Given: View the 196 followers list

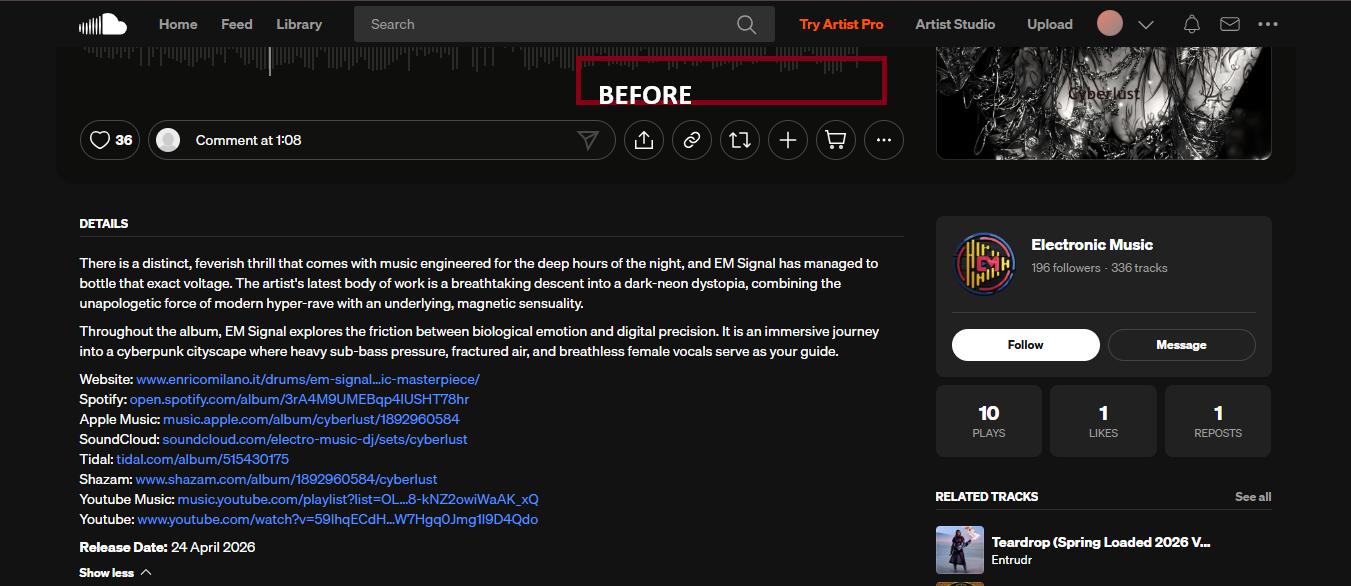Looking at the screenshot, I should (x=1066, y=268).
